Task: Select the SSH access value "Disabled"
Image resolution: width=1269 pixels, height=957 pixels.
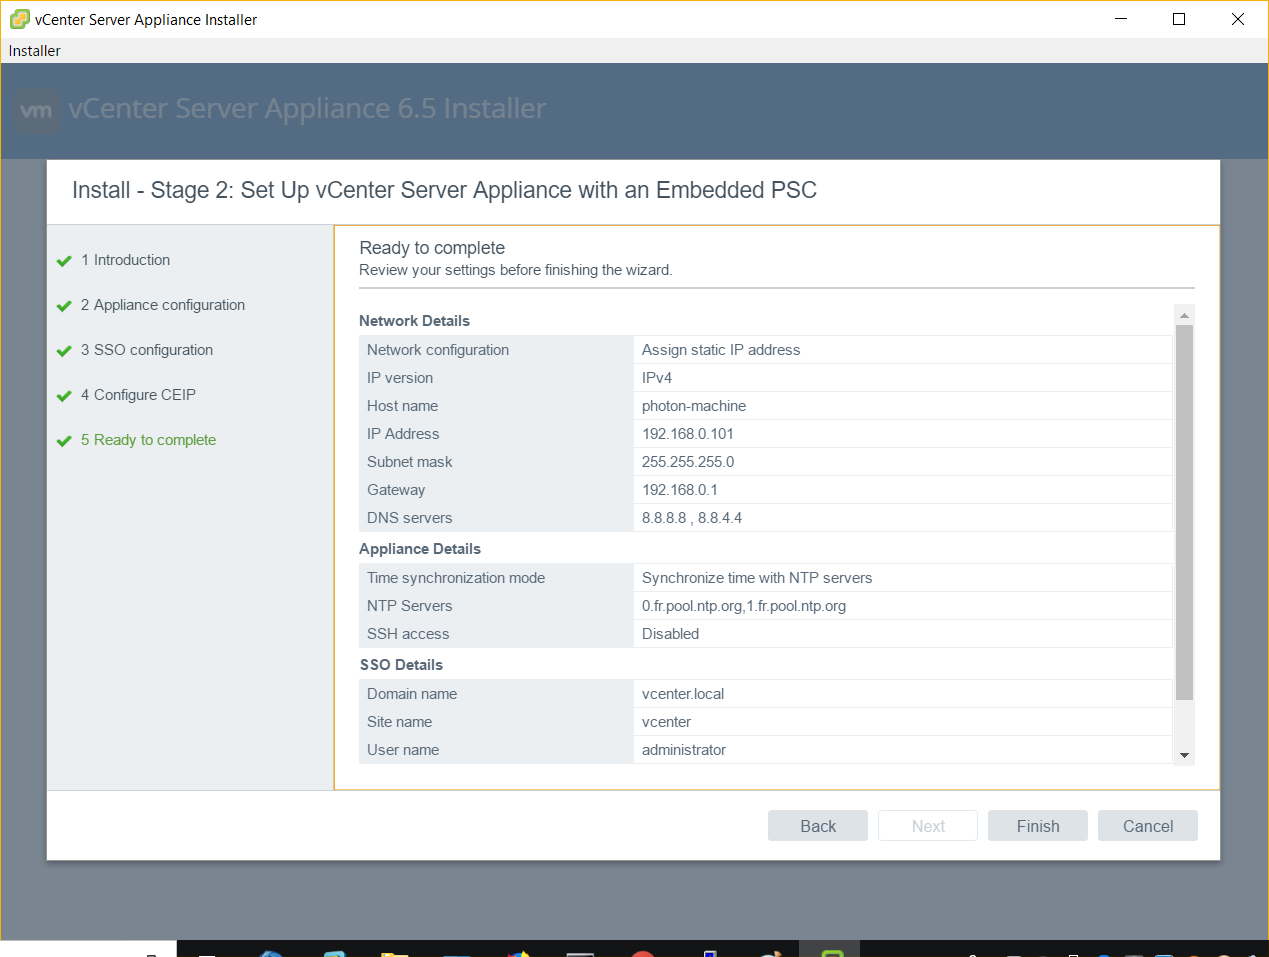Action: 671,634
